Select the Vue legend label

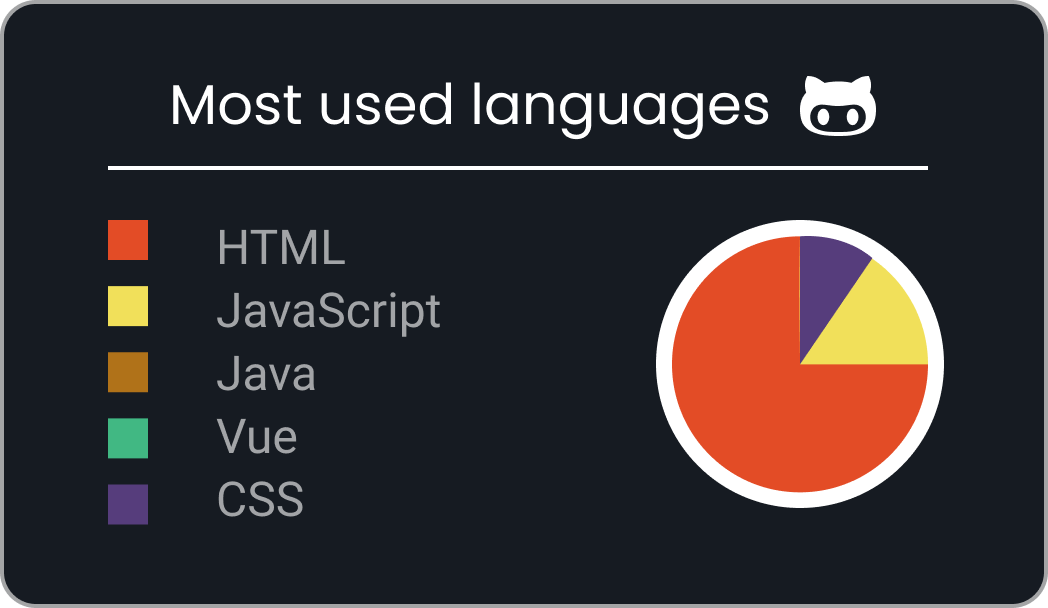(257, 436)
